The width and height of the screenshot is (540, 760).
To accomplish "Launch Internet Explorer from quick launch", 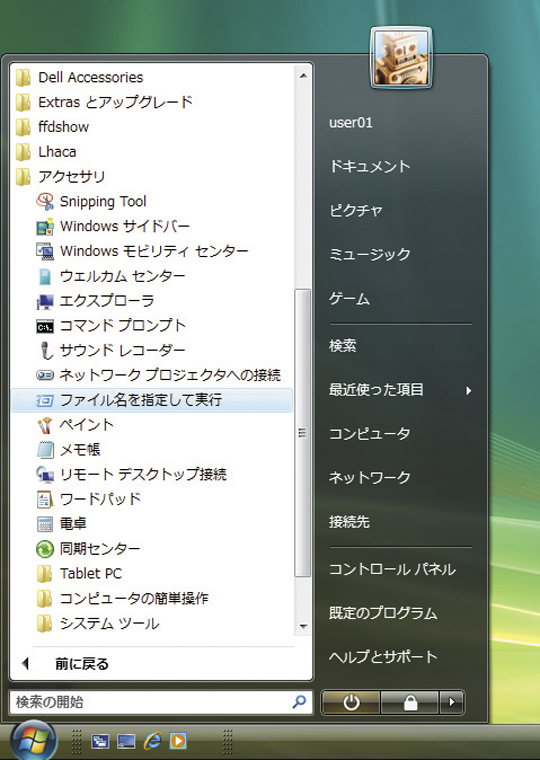I will (152, 741).
